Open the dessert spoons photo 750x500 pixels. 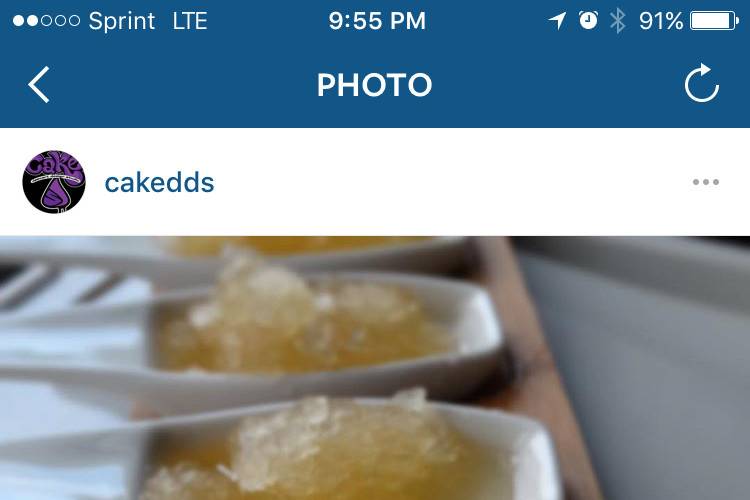point(375,368)
